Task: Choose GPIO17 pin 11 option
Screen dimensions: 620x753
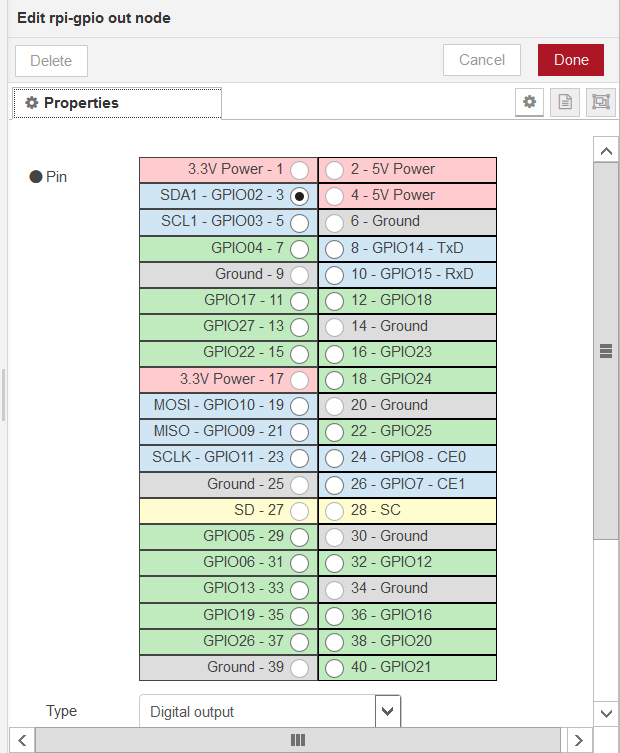Action: pos(298,300)
